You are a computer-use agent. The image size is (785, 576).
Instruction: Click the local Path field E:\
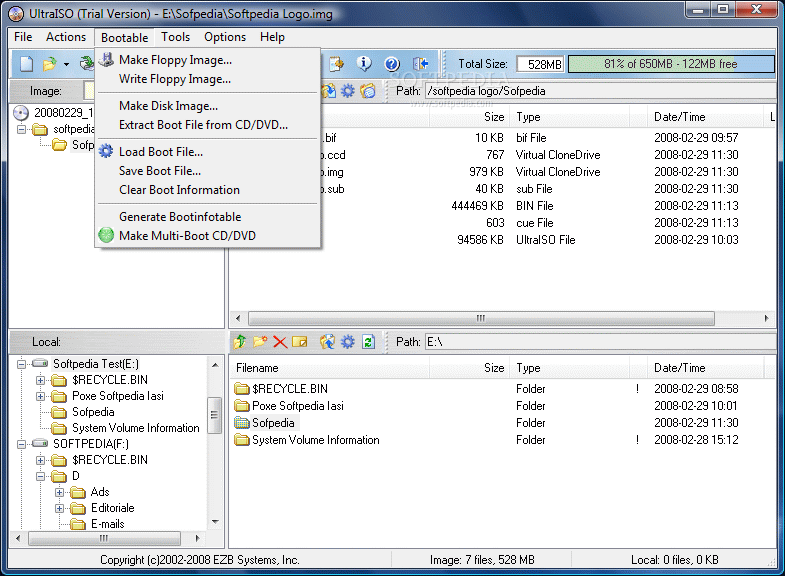pos(599,342)
